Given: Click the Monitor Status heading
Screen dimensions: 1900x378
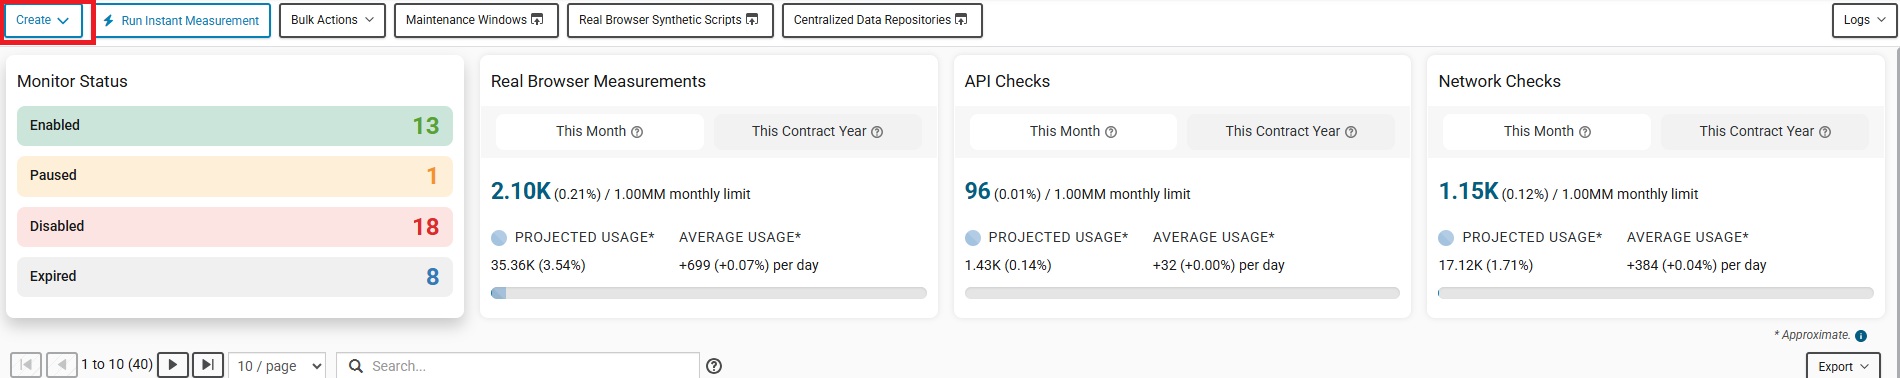Looking at the screenshot, I should [x=72, y=82].
